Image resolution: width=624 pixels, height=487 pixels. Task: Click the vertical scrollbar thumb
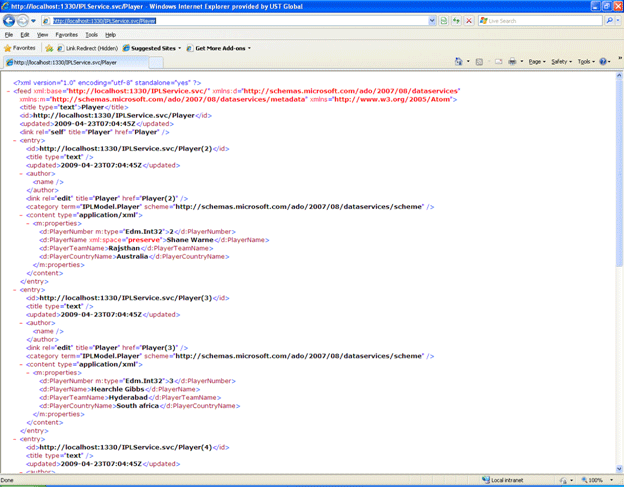coord(619,173)
